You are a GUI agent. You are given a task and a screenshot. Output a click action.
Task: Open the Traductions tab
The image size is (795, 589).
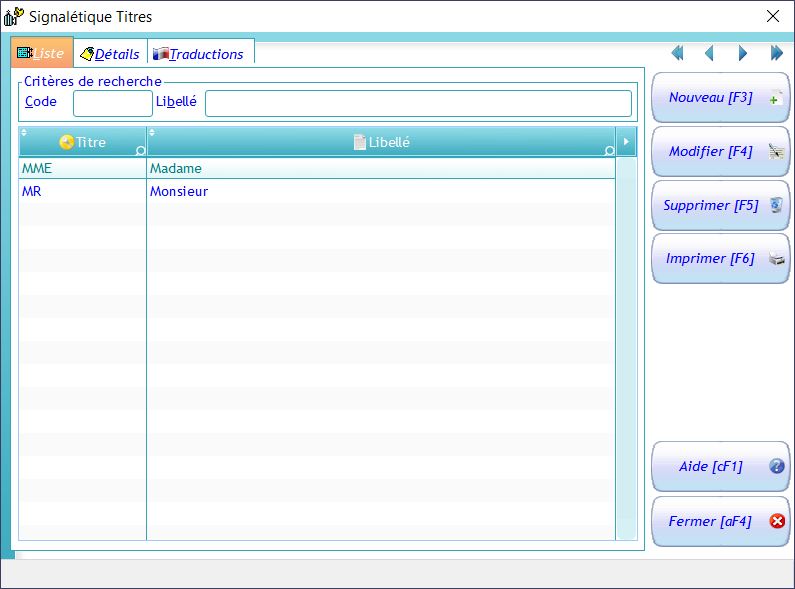click(201, 54)
